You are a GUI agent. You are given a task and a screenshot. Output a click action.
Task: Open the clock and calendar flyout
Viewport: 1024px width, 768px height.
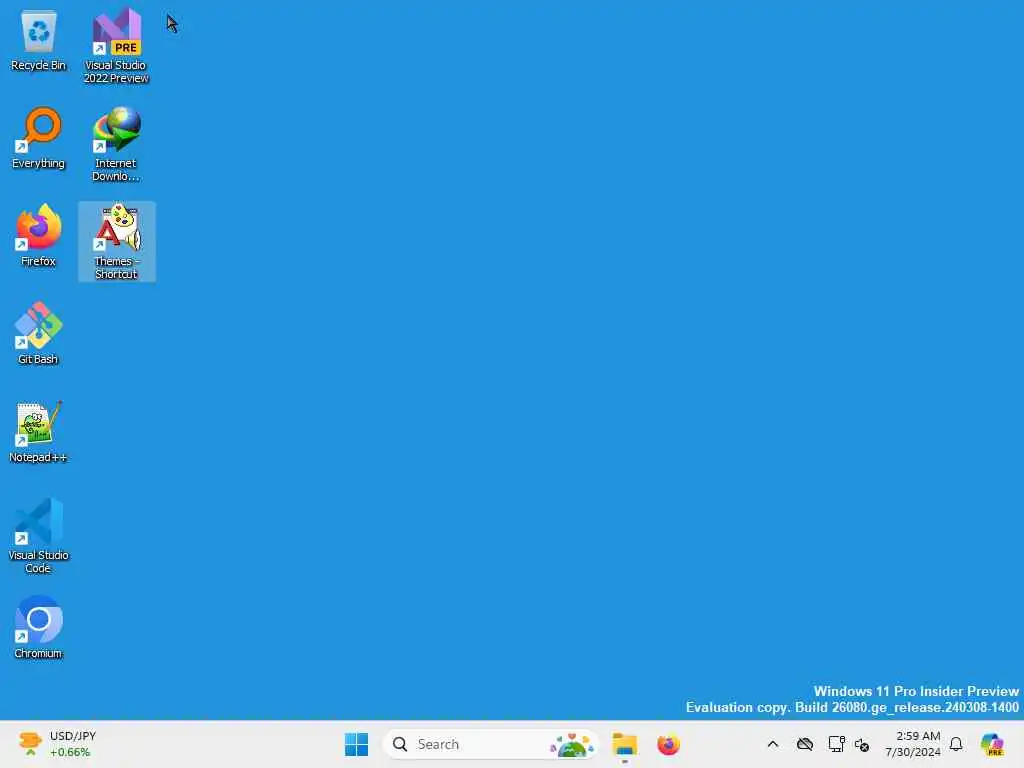pos(913,744)
